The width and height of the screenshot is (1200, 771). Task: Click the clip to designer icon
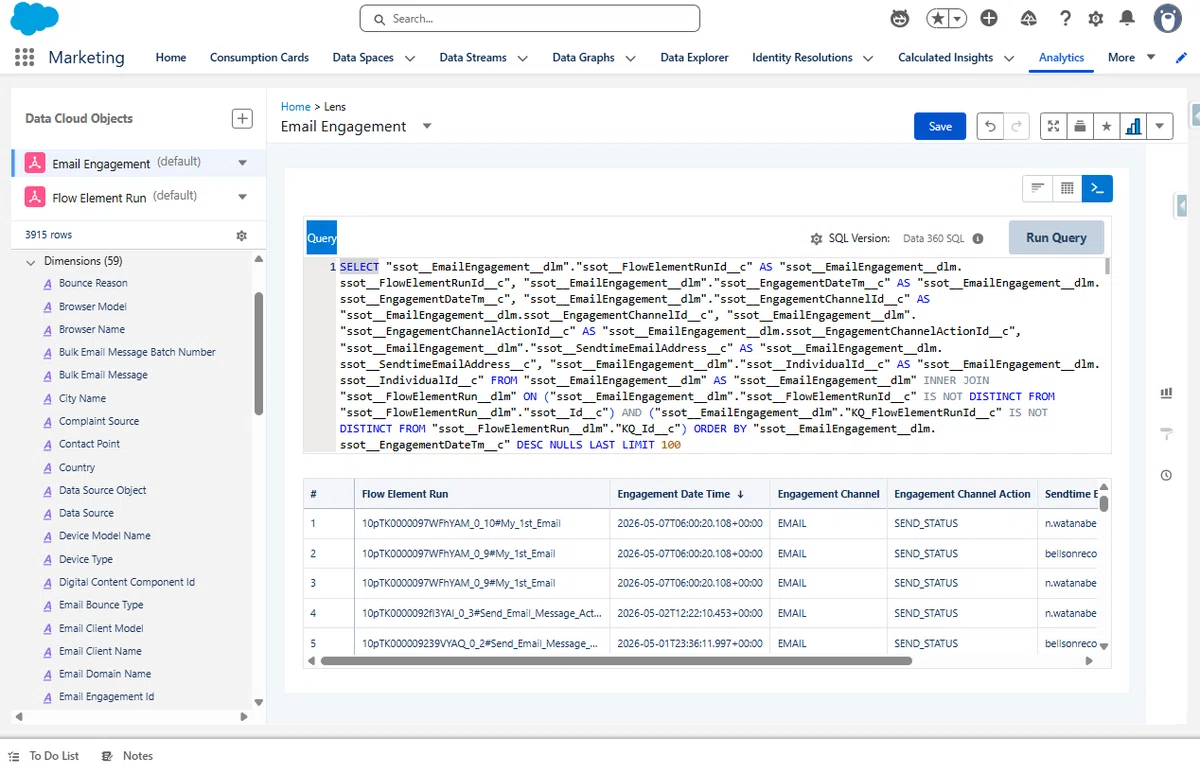[x=1080, y=126]
